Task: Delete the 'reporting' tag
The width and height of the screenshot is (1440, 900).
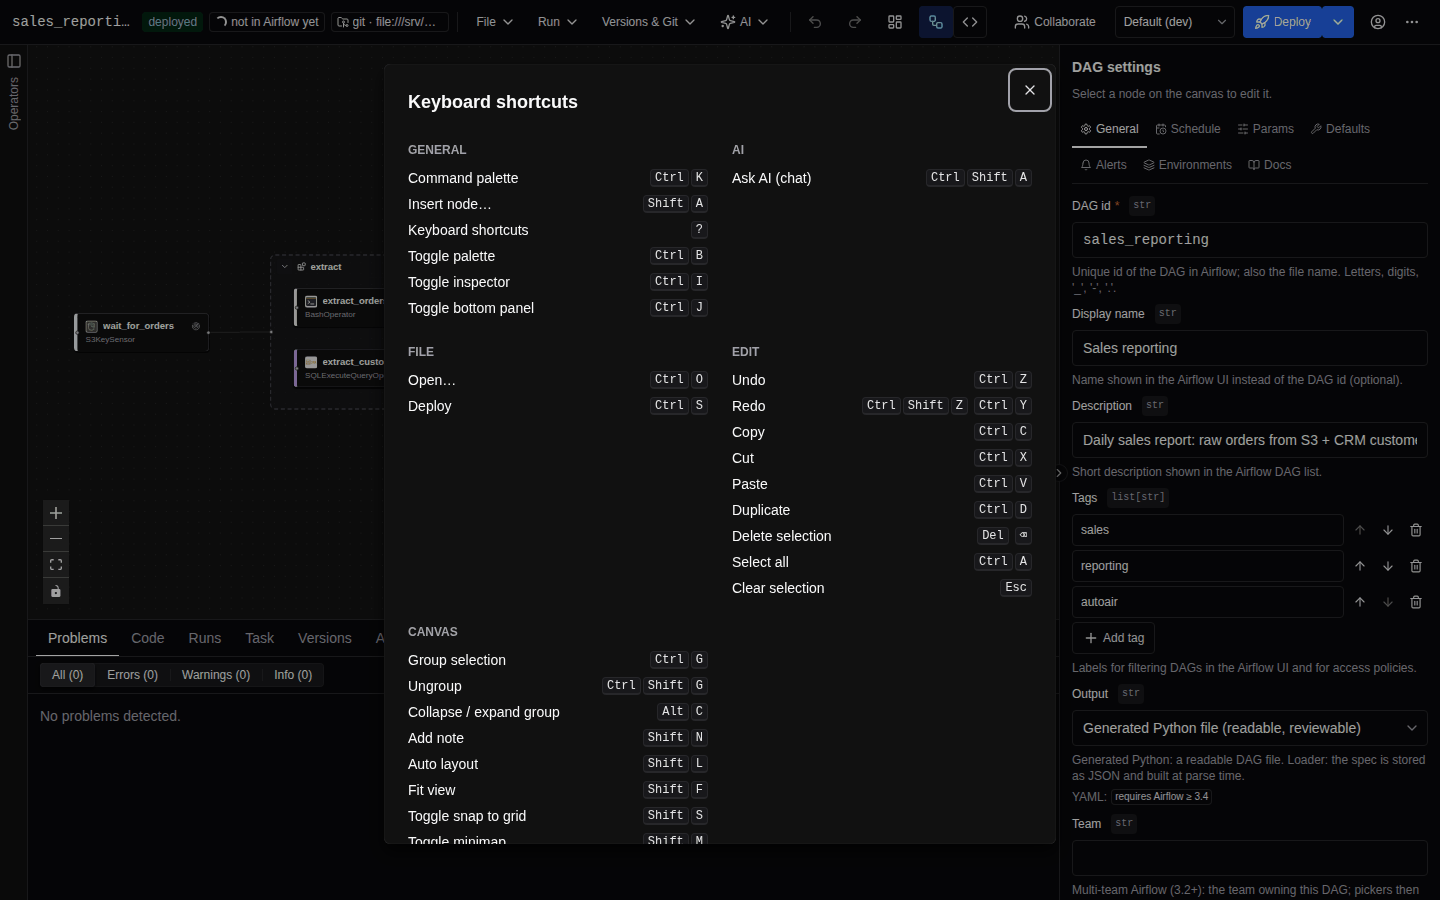Action: pyautogui.click(x=1416, y=566)
